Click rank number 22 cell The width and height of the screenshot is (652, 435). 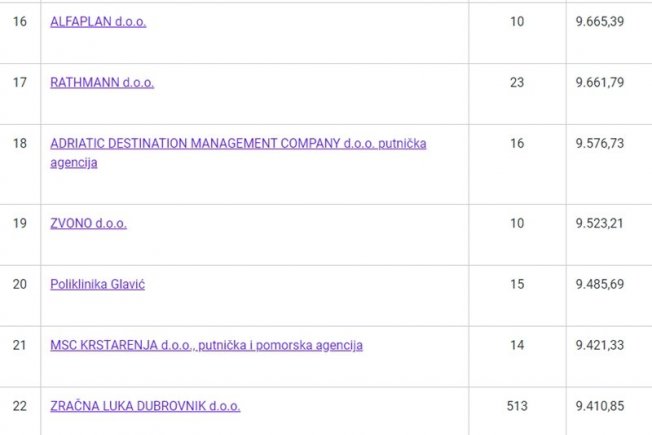click(x=20, y=406)
